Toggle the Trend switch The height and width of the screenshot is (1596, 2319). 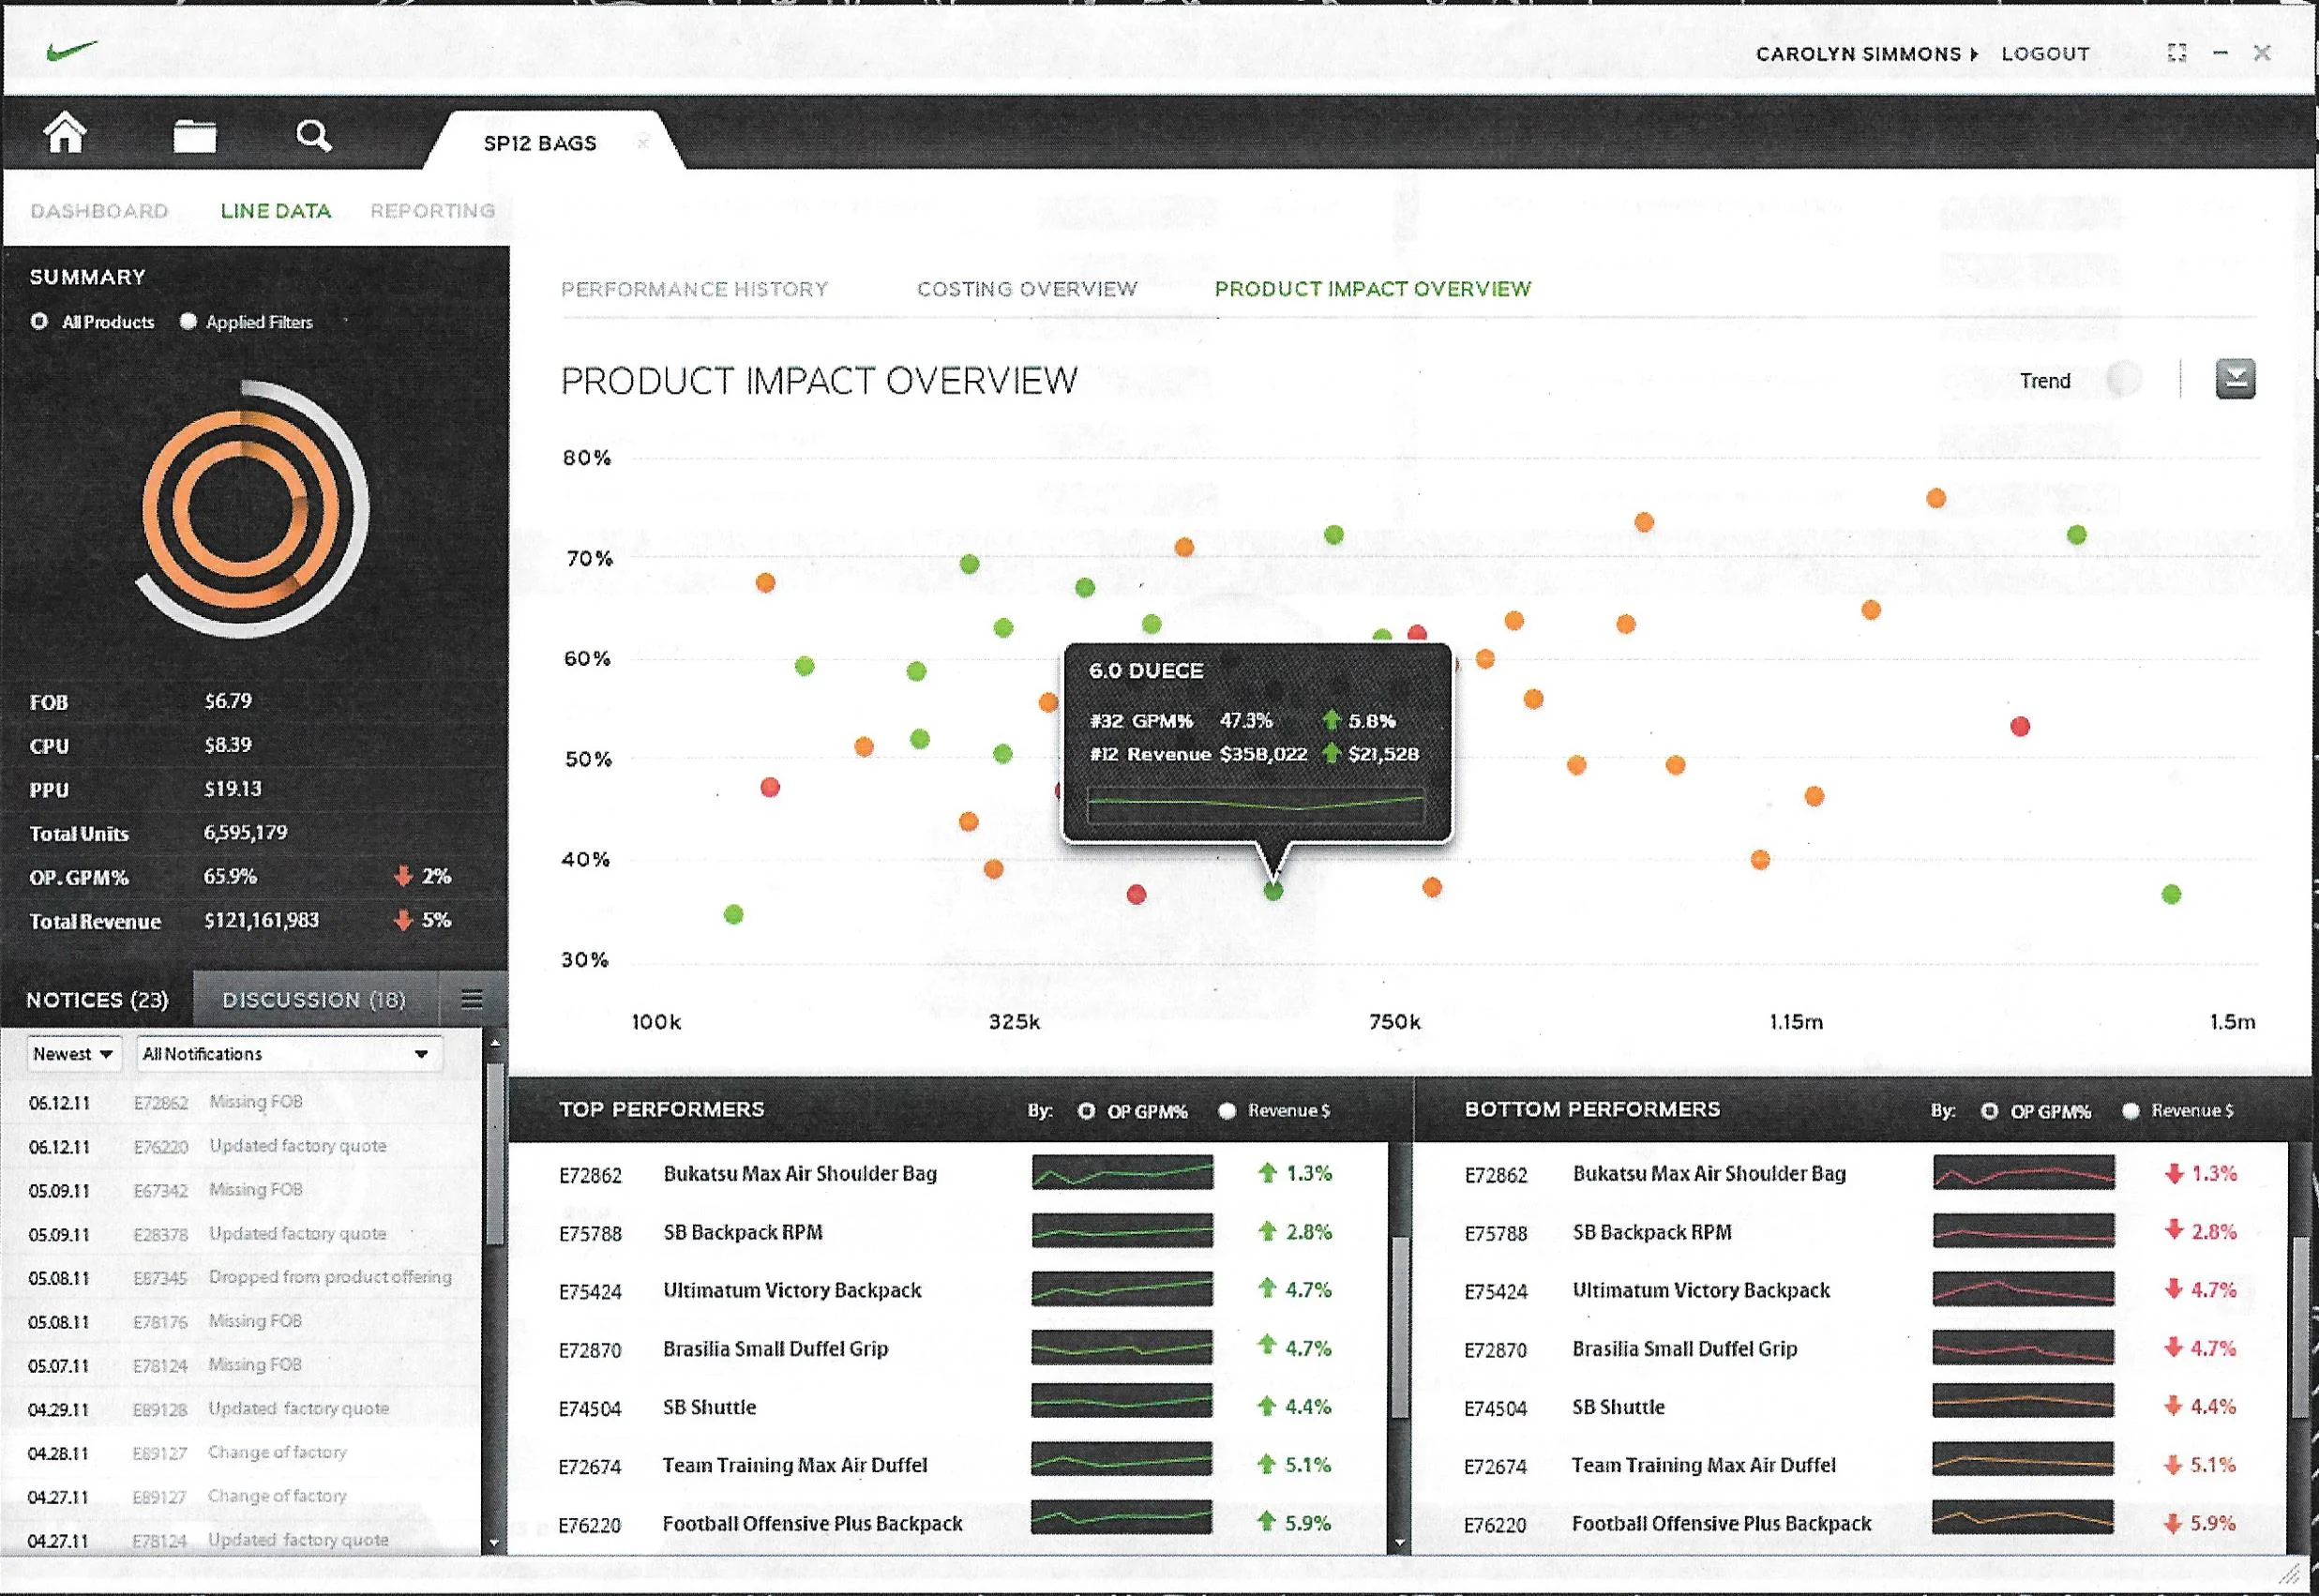(2122, 379)
